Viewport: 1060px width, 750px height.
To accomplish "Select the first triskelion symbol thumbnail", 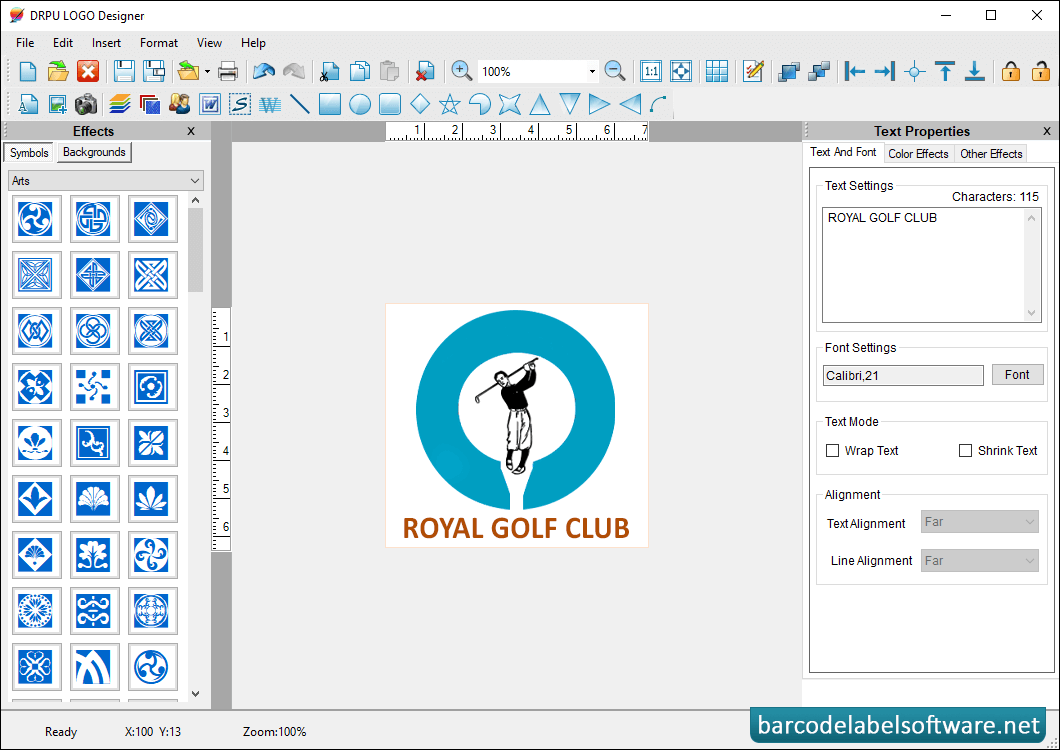I will pyautogui.click(x=36, y=218).
